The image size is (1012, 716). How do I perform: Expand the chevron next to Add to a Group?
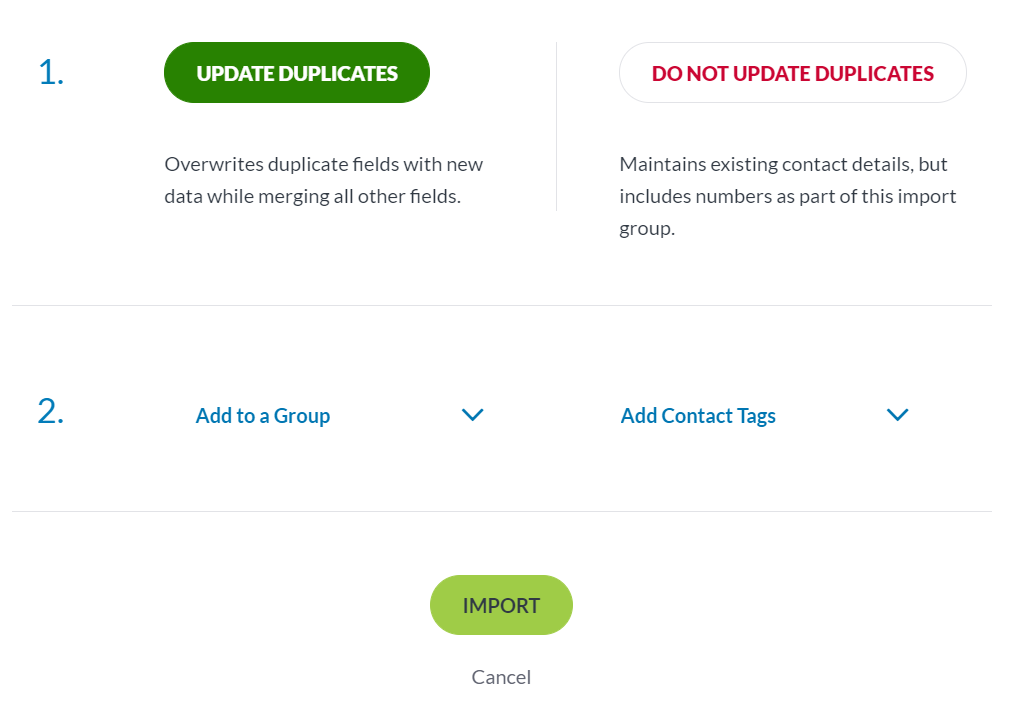(473, 415)
